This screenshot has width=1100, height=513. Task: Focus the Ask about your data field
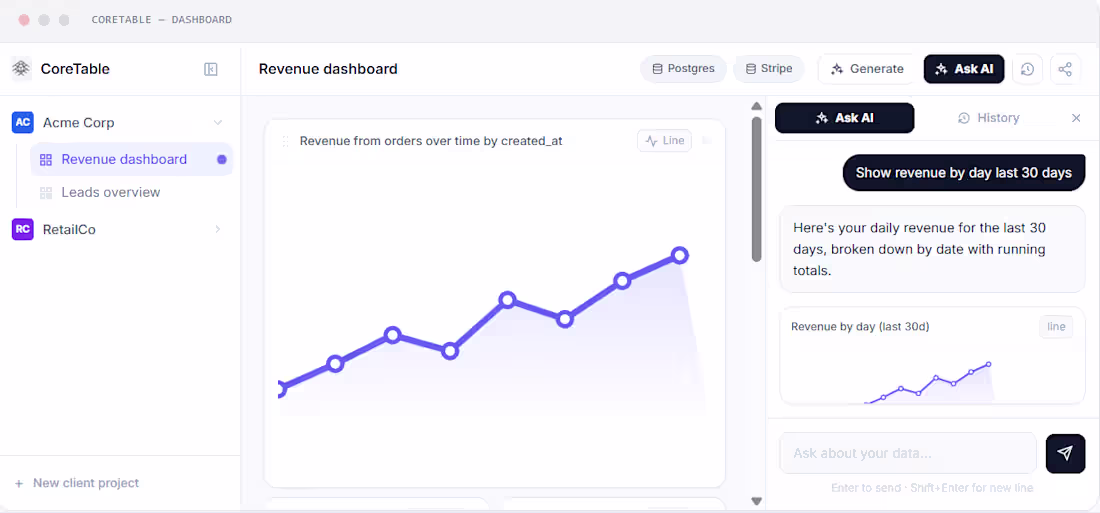[908, 453]
